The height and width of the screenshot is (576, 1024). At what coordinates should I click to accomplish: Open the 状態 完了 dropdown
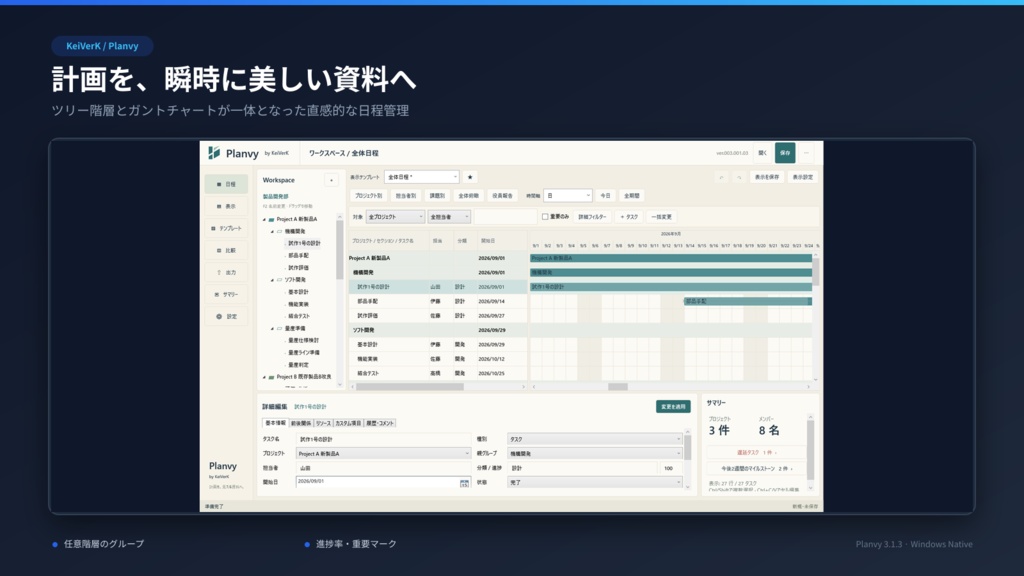pyautogui.click(x=595, y=482)
